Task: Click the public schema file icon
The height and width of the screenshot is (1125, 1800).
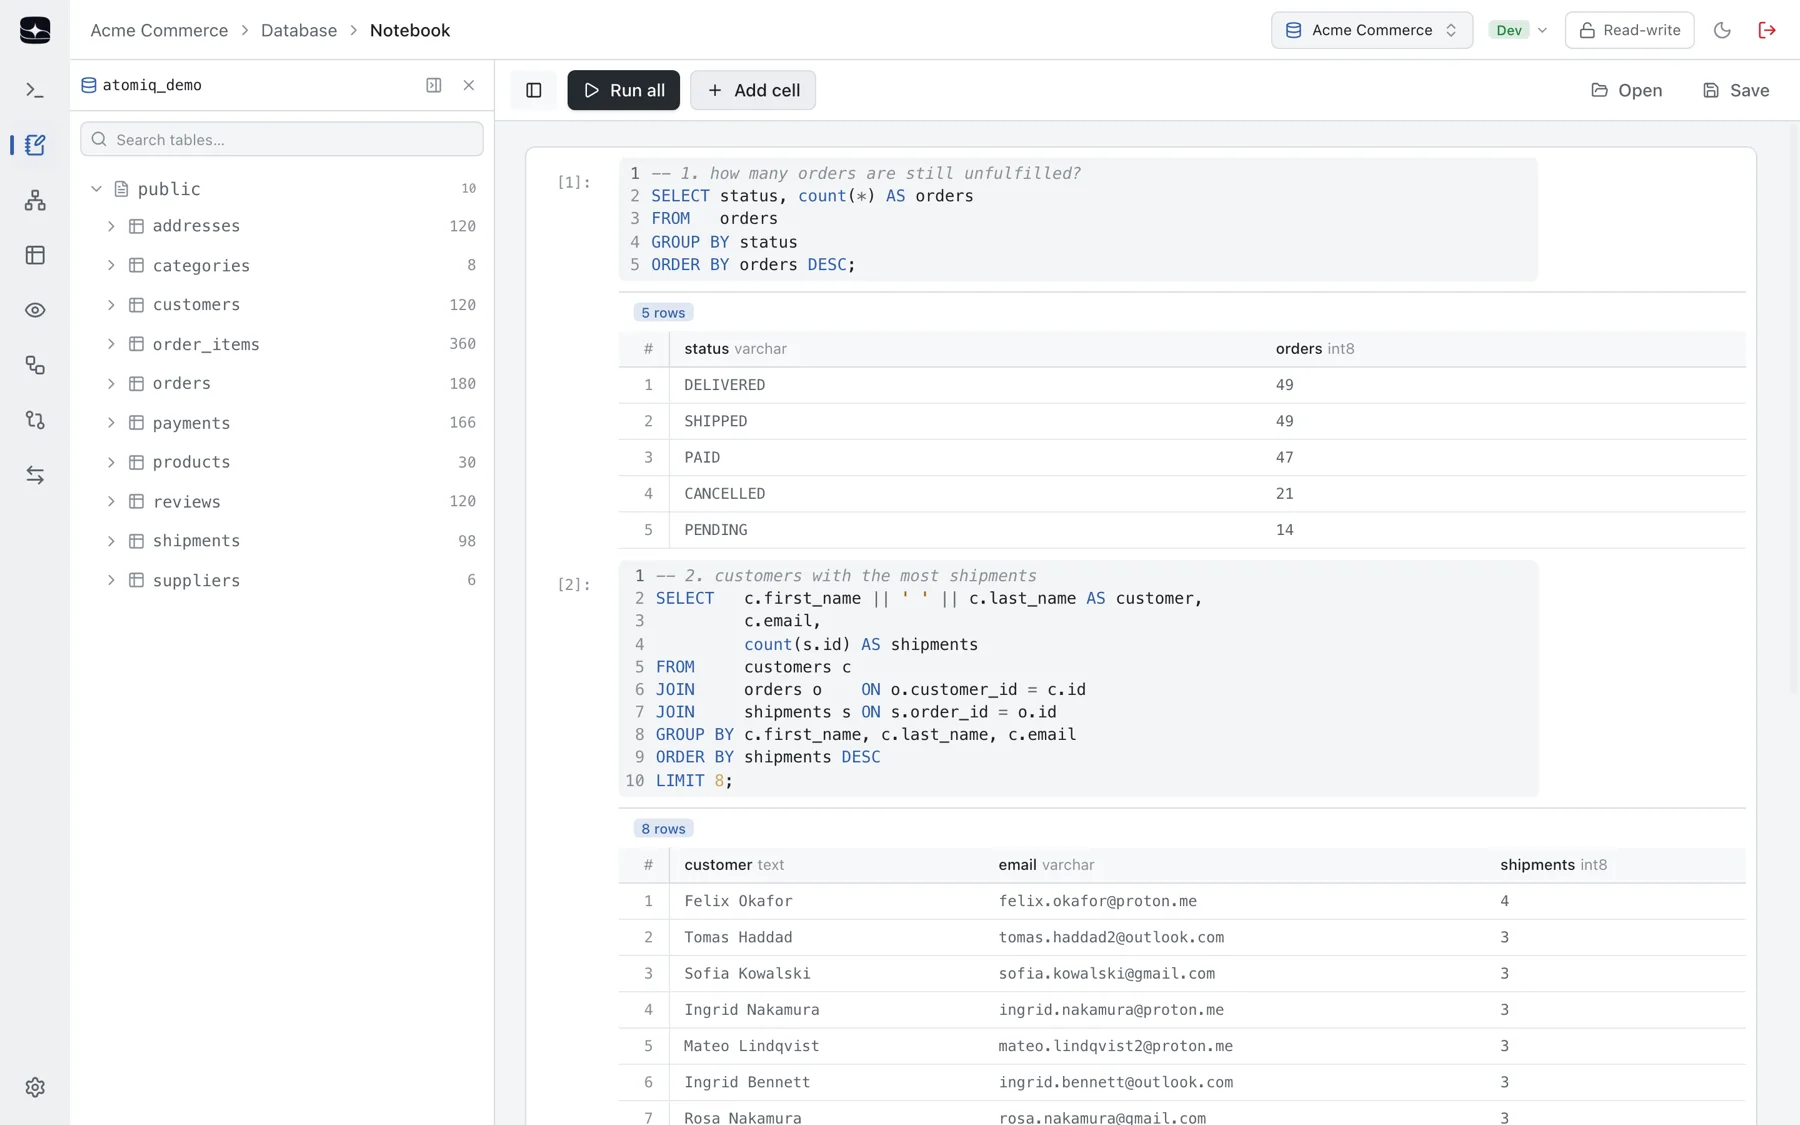Action: pos(122,189)
